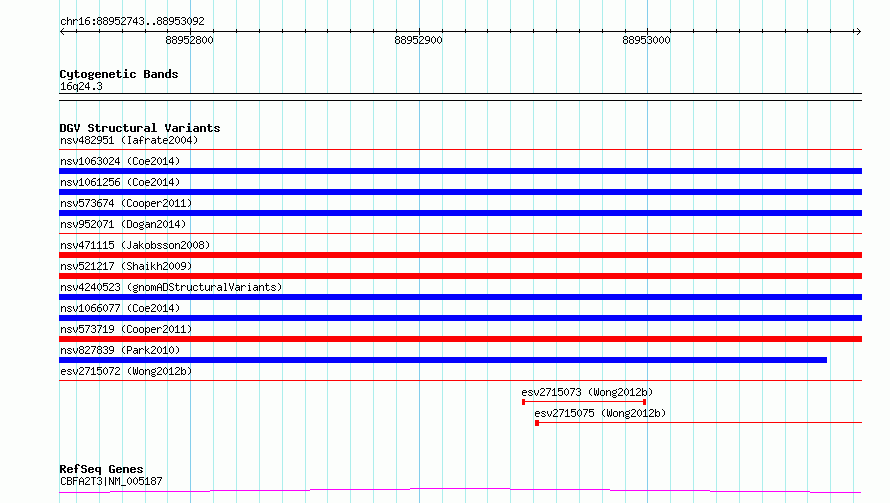The width and height of the screenshot is (890, 503).
Task: Click the red bar of nsv521217
Action: pyautogui.click(x=460, y=276)
